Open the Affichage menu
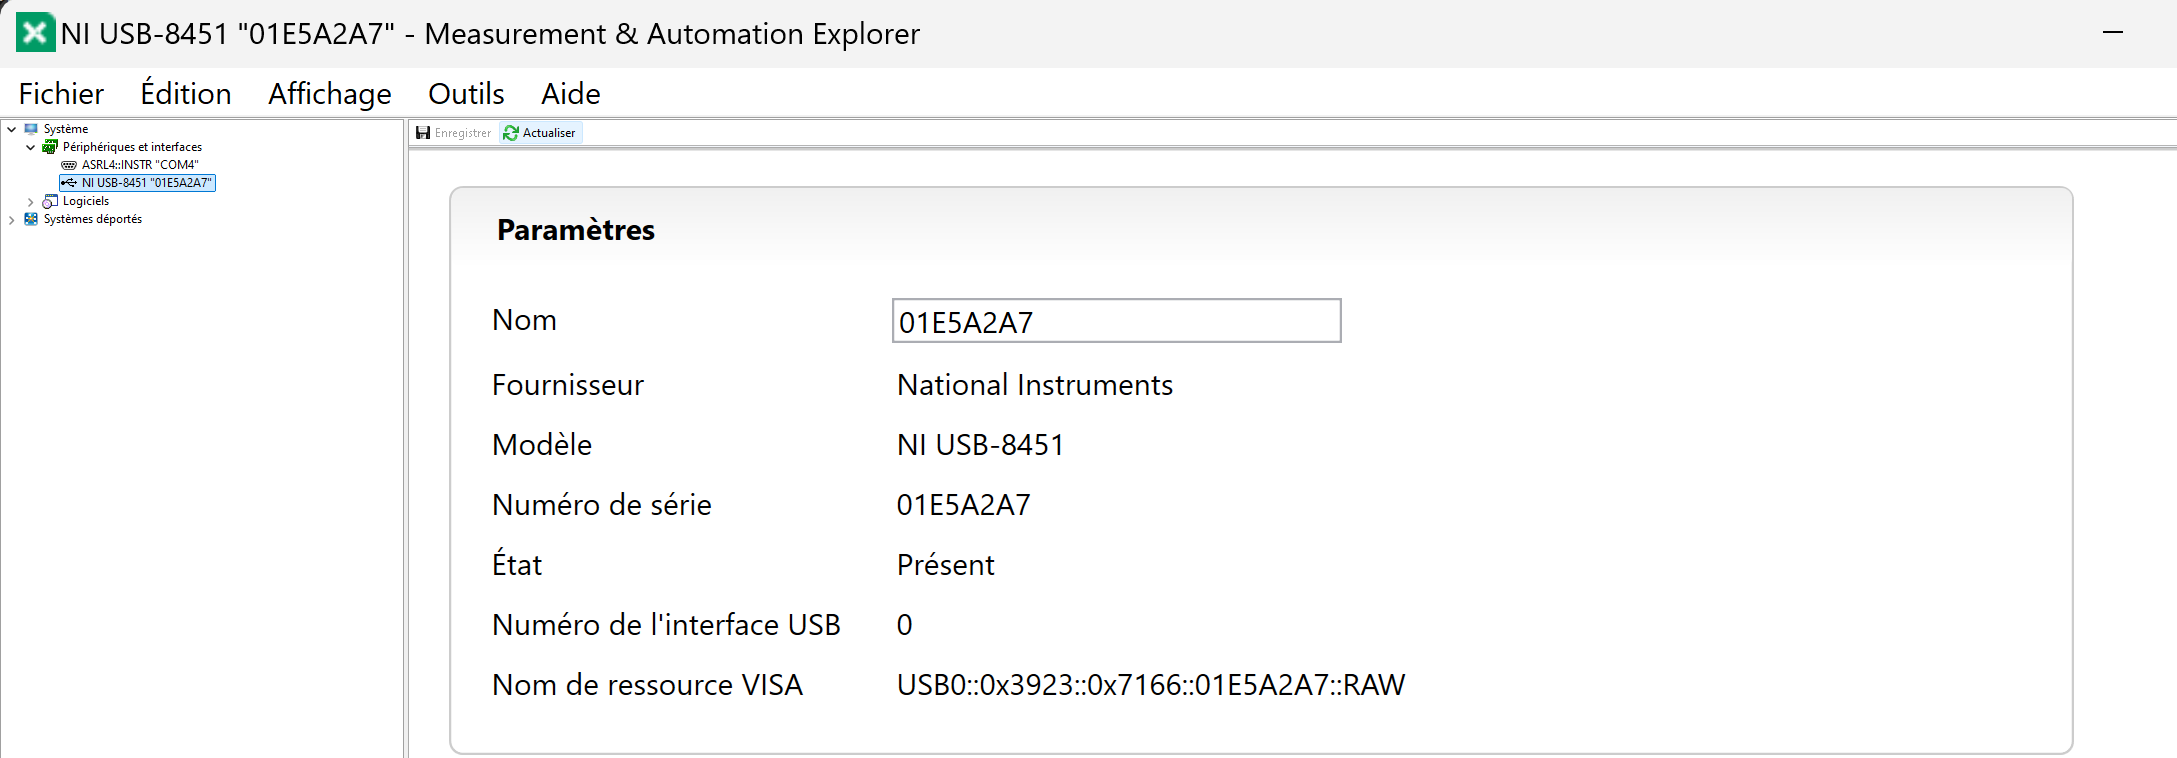Screen dimensions: 2177x758 coord(330,93)
